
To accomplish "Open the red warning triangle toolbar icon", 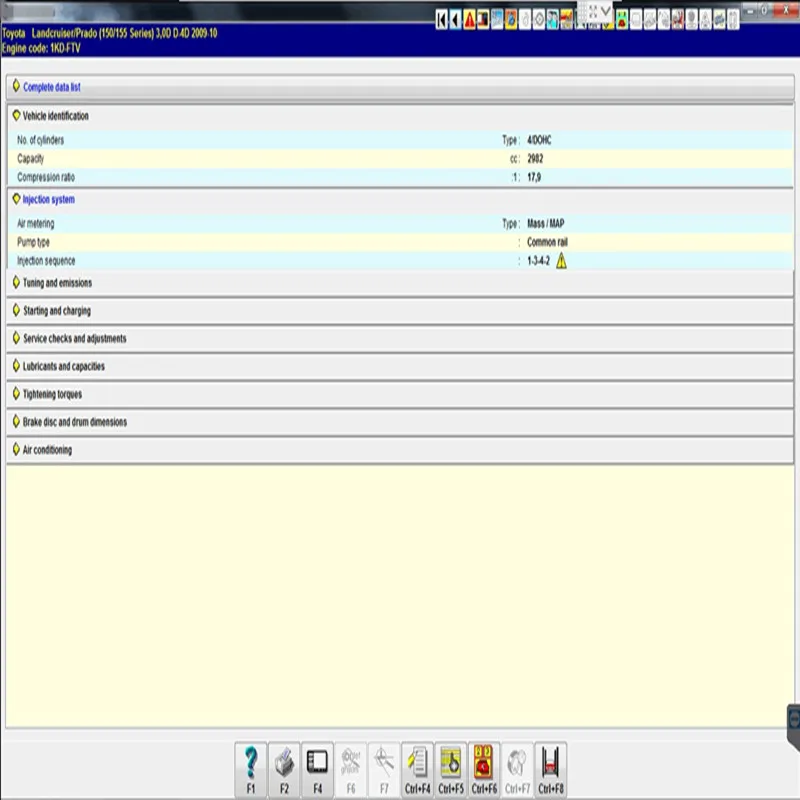I will 469,19.
